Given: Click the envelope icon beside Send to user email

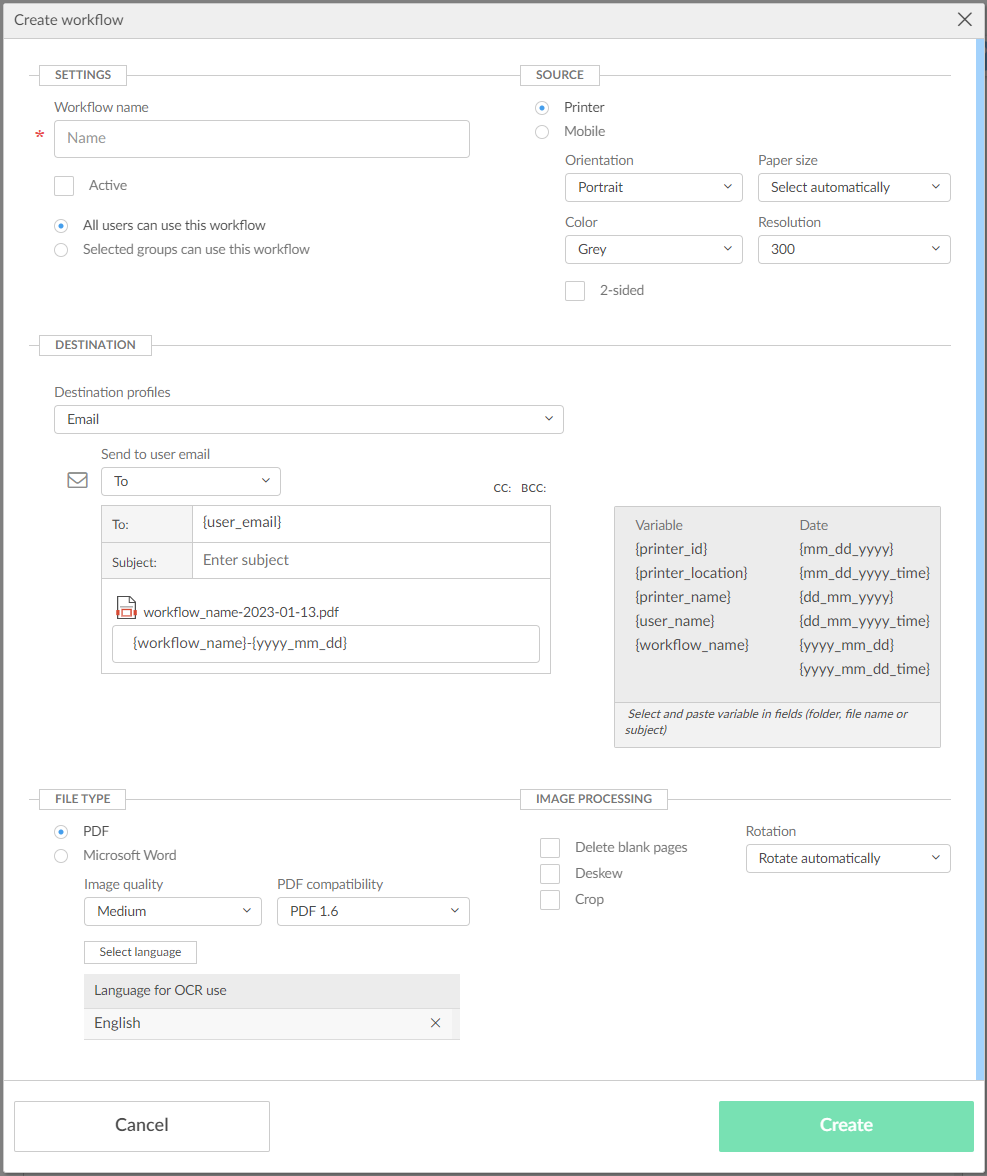Looking at the screenshot, I should (77, 481).
